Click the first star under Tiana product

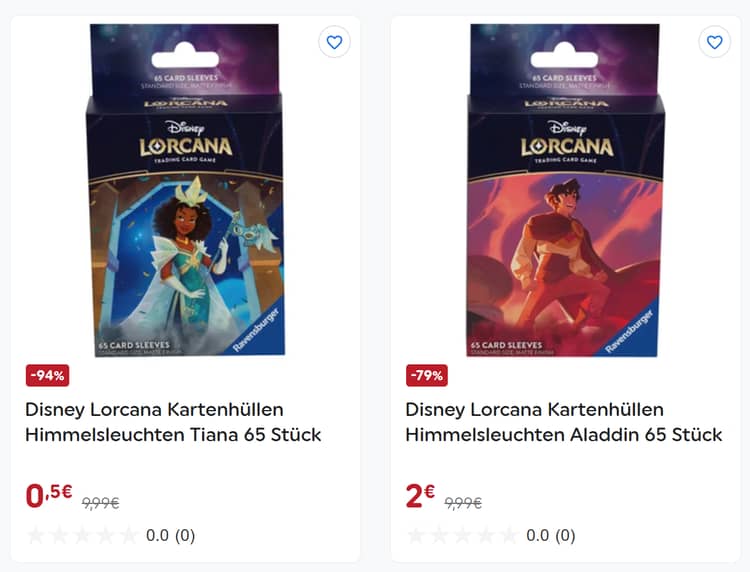[x=36, y=535]
